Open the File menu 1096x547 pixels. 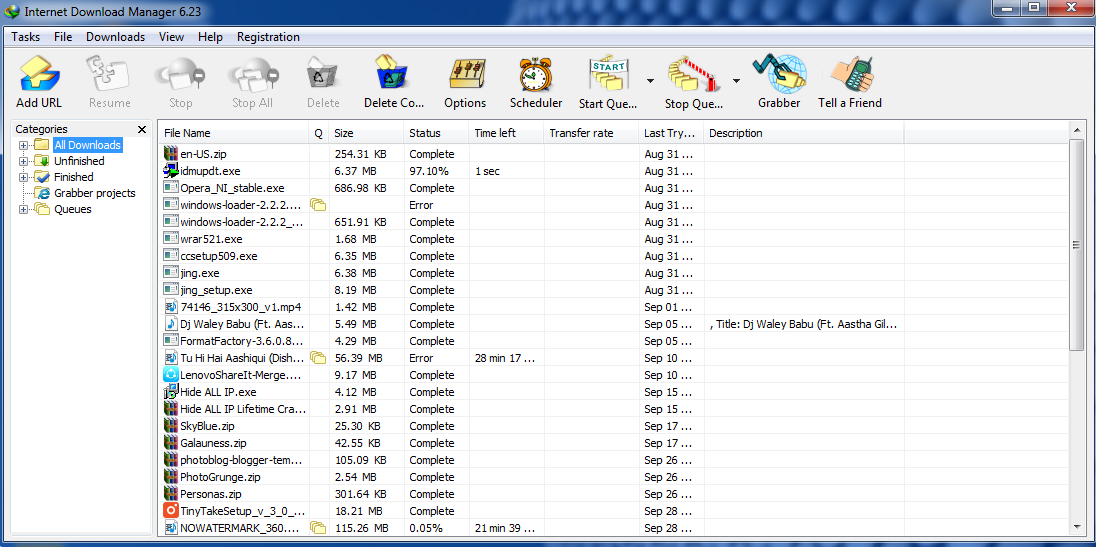click(63, 37)
